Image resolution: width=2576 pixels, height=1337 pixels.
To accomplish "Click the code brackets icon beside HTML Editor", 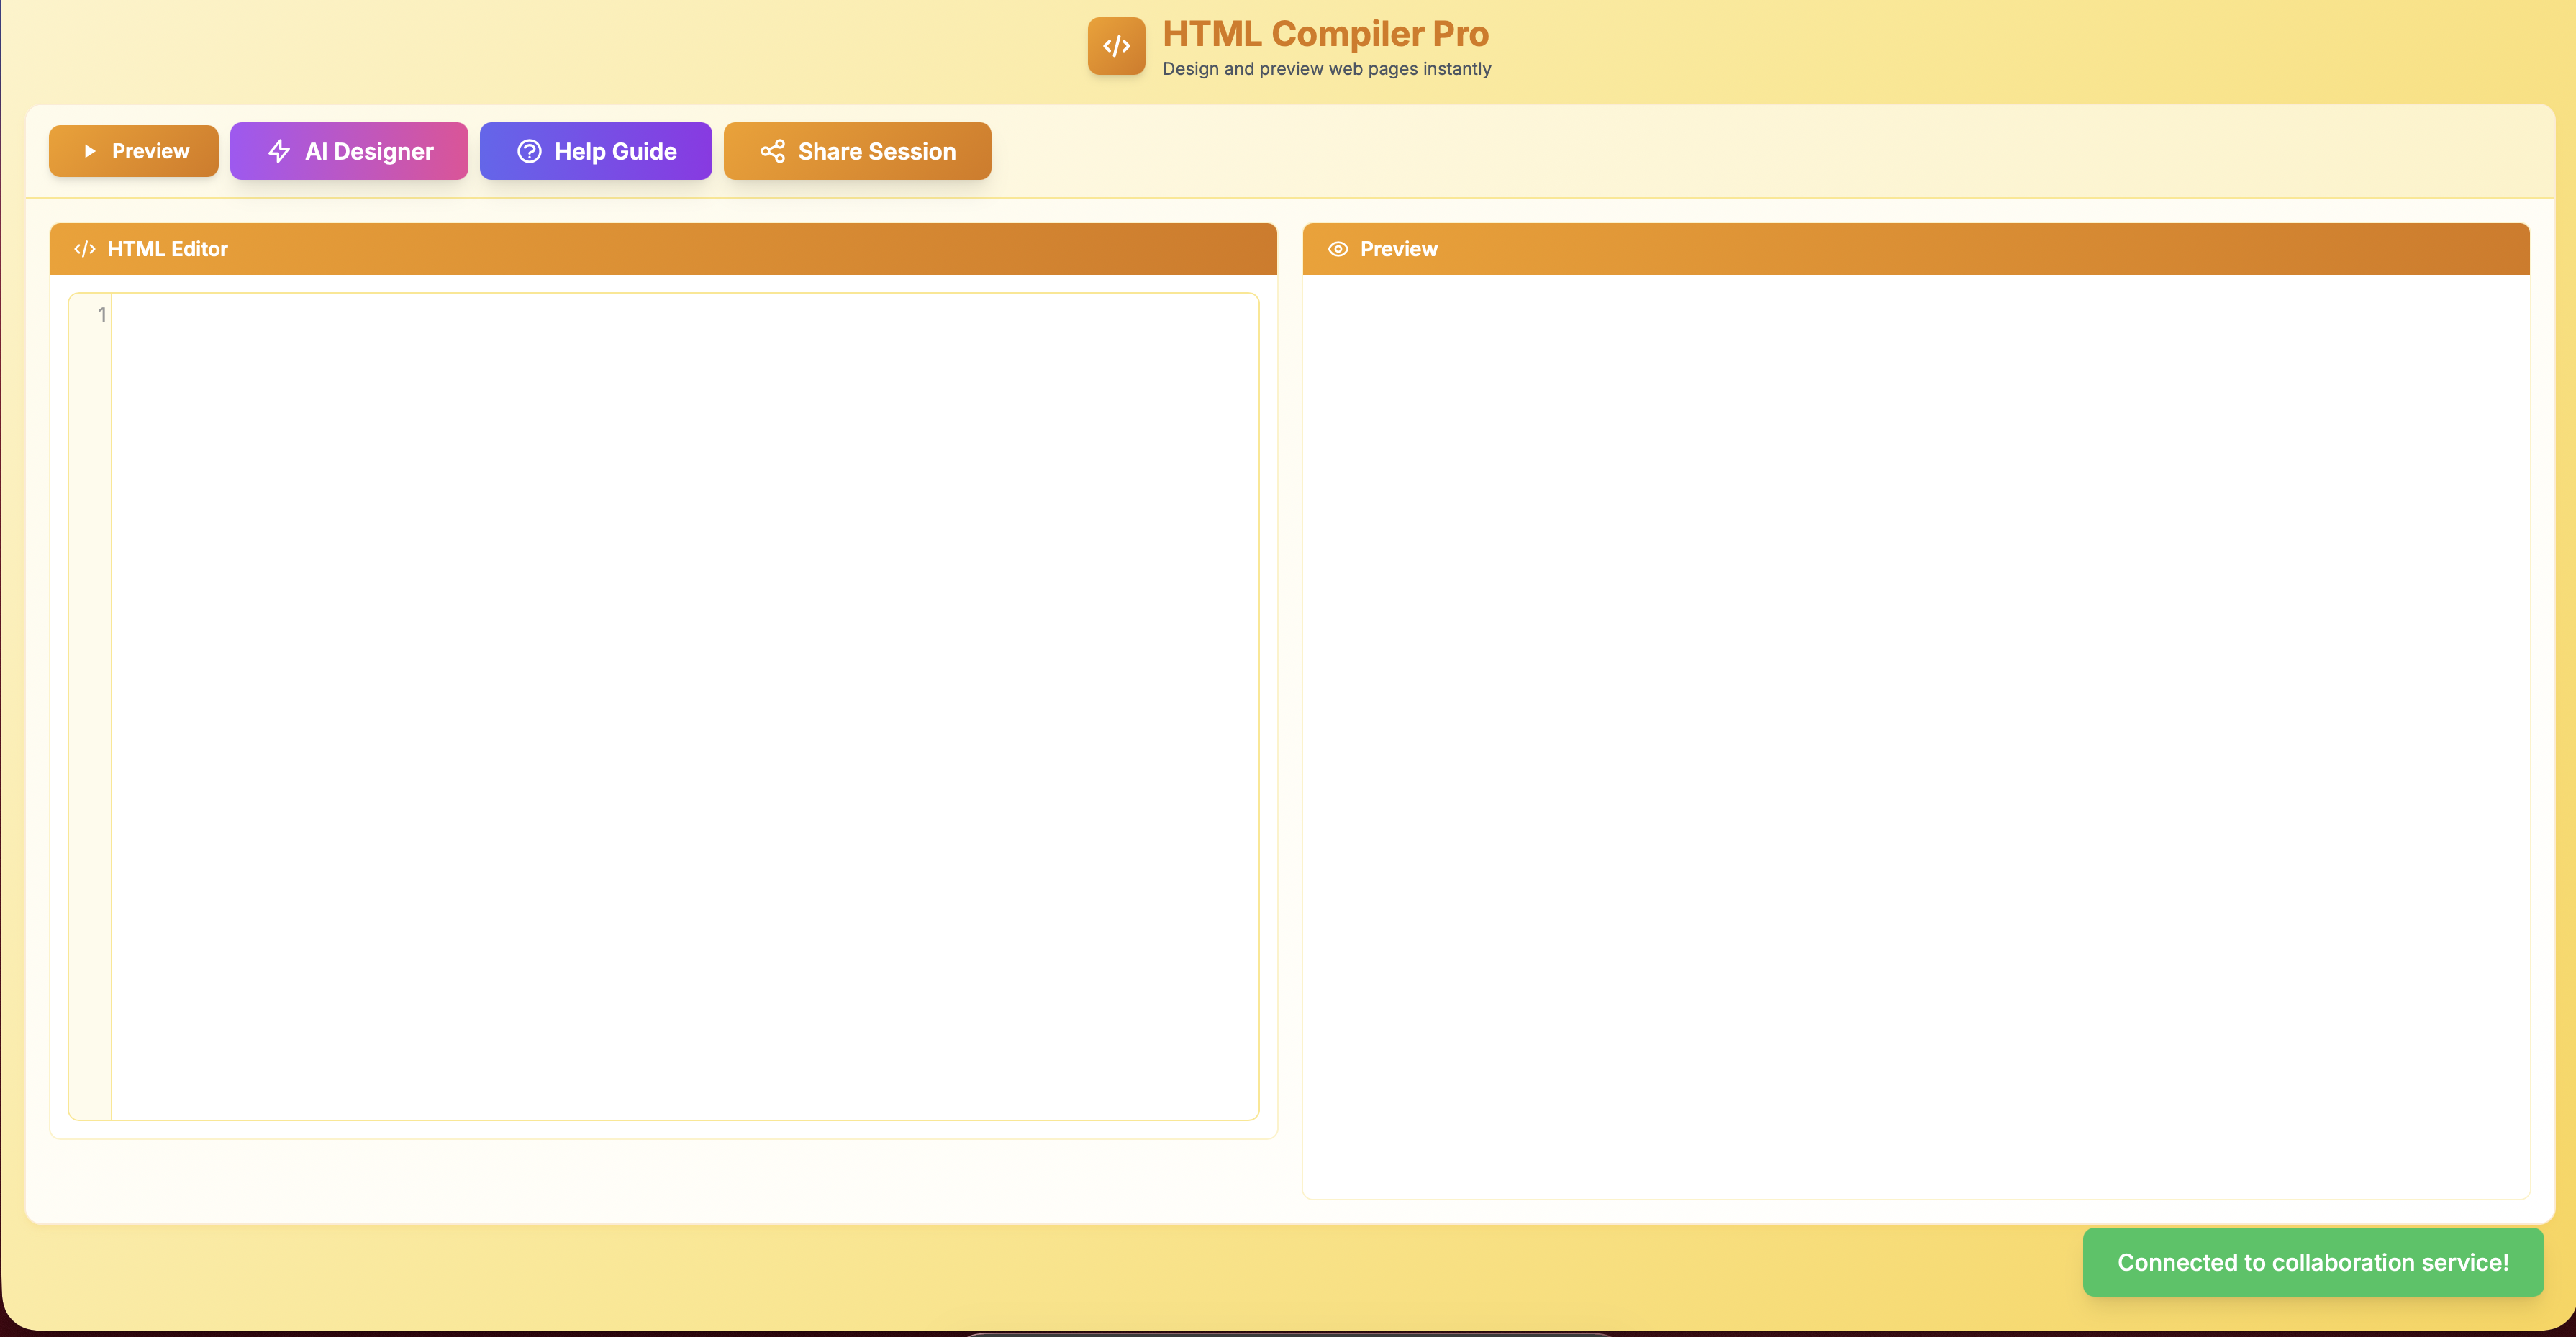I will [85, 249].
